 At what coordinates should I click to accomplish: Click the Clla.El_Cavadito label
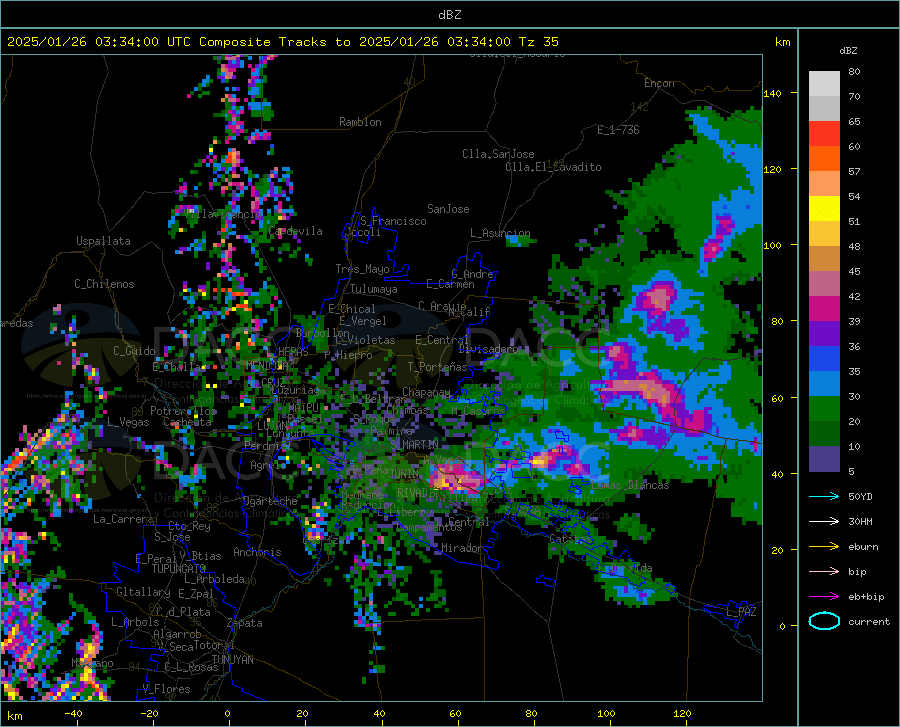click(553, 167)
